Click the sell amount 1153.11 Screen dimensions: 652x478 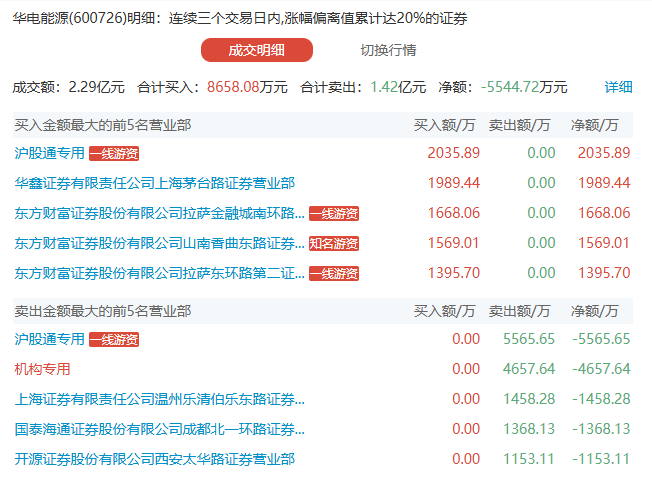tap(529, 459)
